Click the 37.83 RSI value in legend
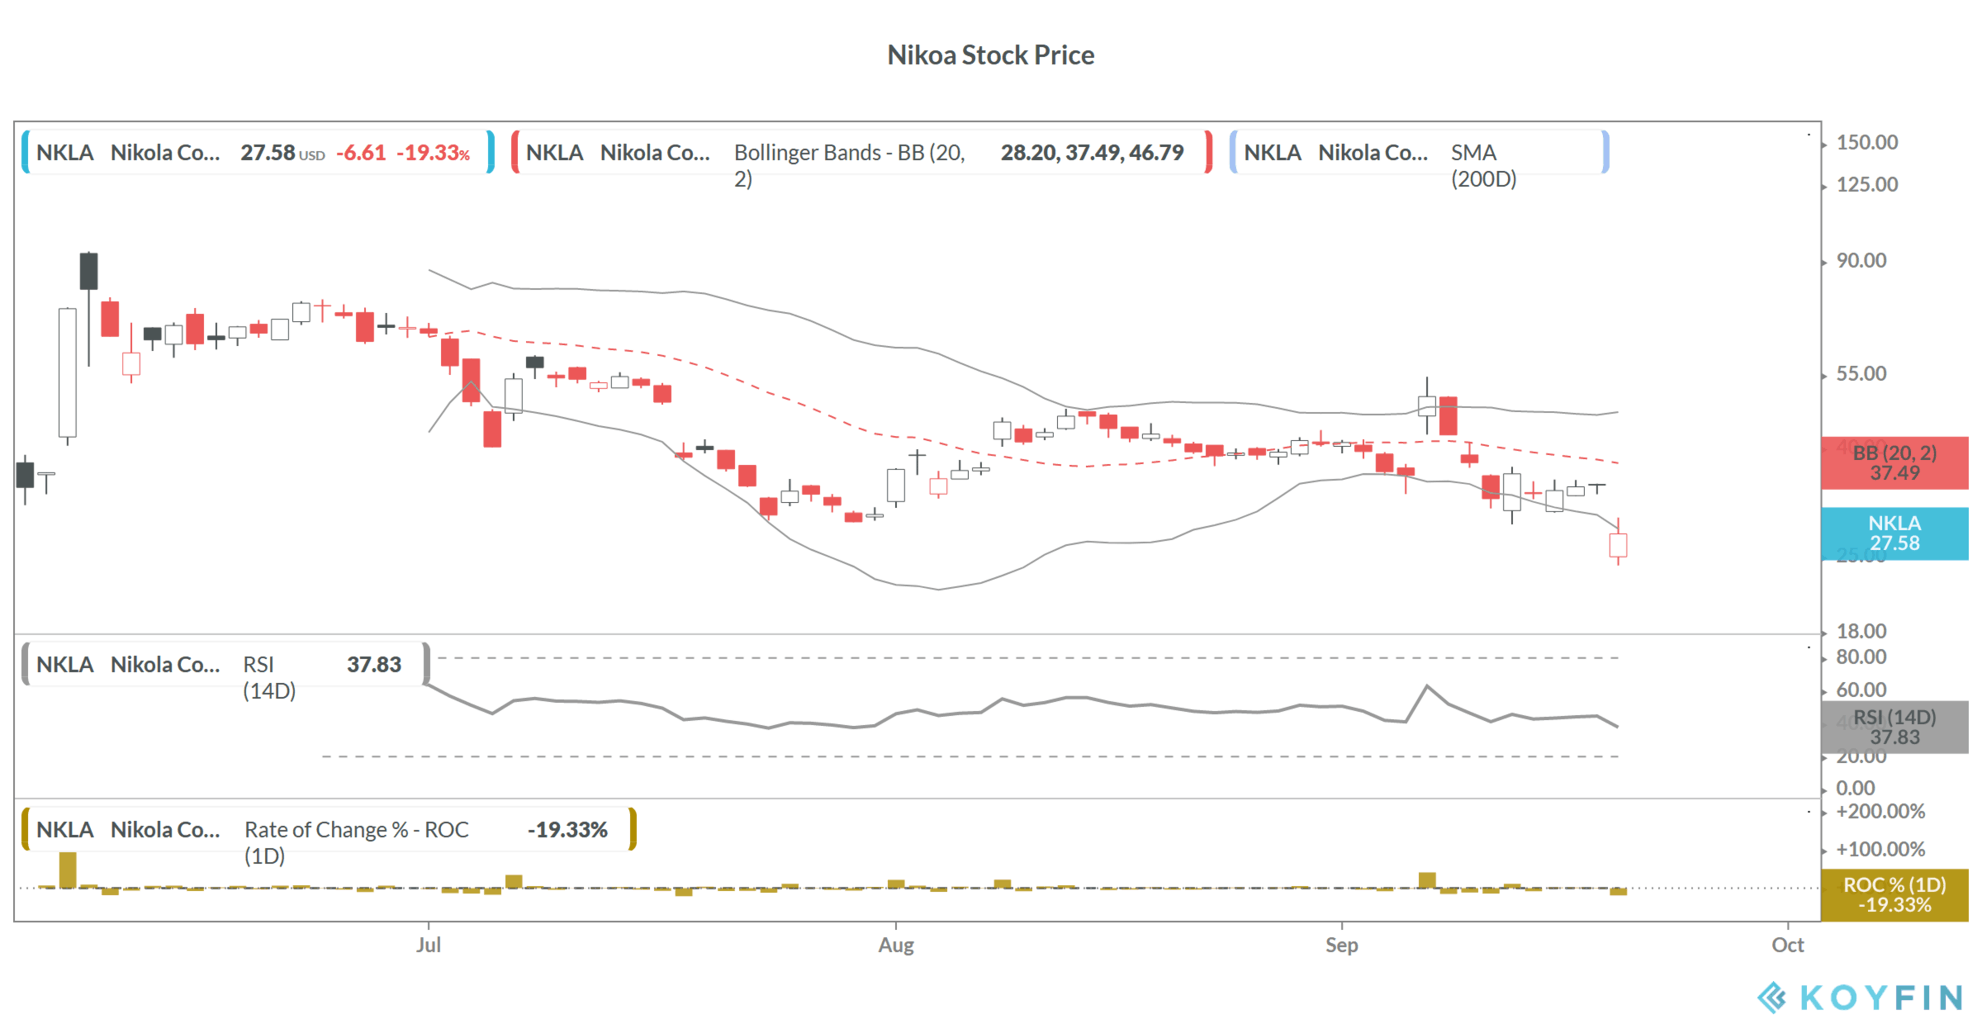1982x1024 pixels. (x=374, y=665)
